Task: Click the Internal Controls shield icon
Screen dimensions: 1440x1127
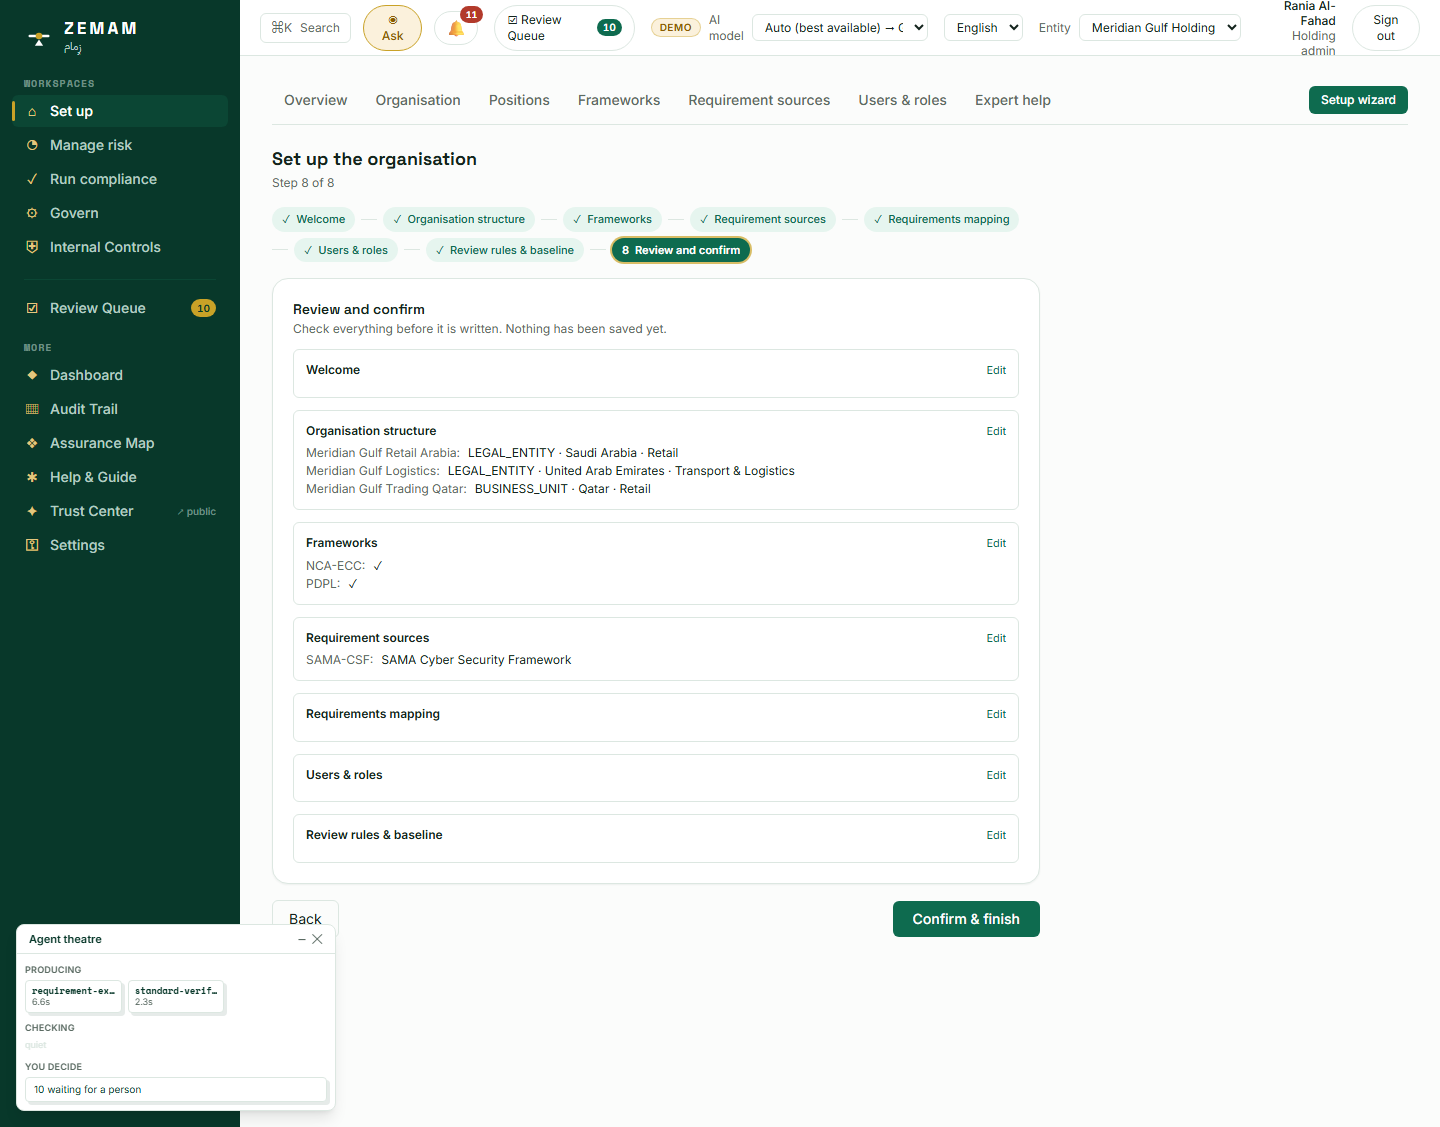Action: coord(32,247)
